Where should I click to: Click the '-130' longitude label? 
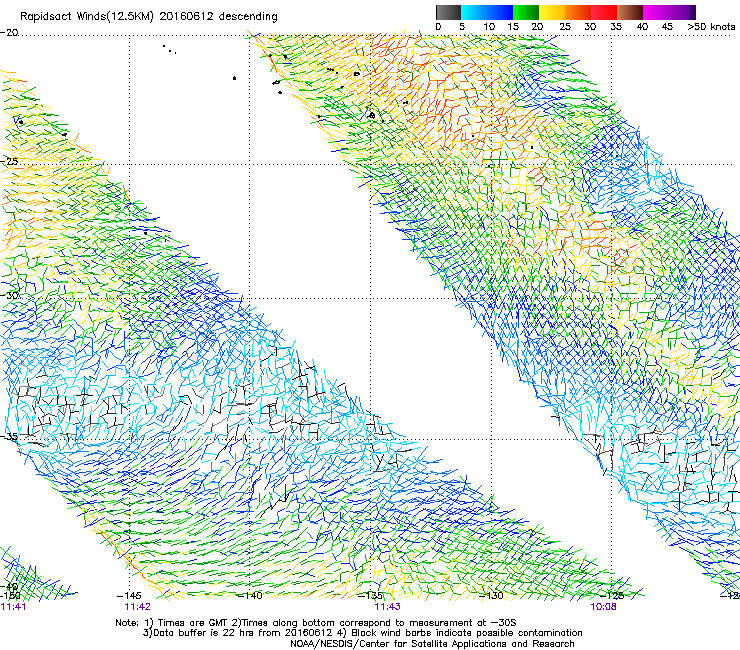(491, 596)
